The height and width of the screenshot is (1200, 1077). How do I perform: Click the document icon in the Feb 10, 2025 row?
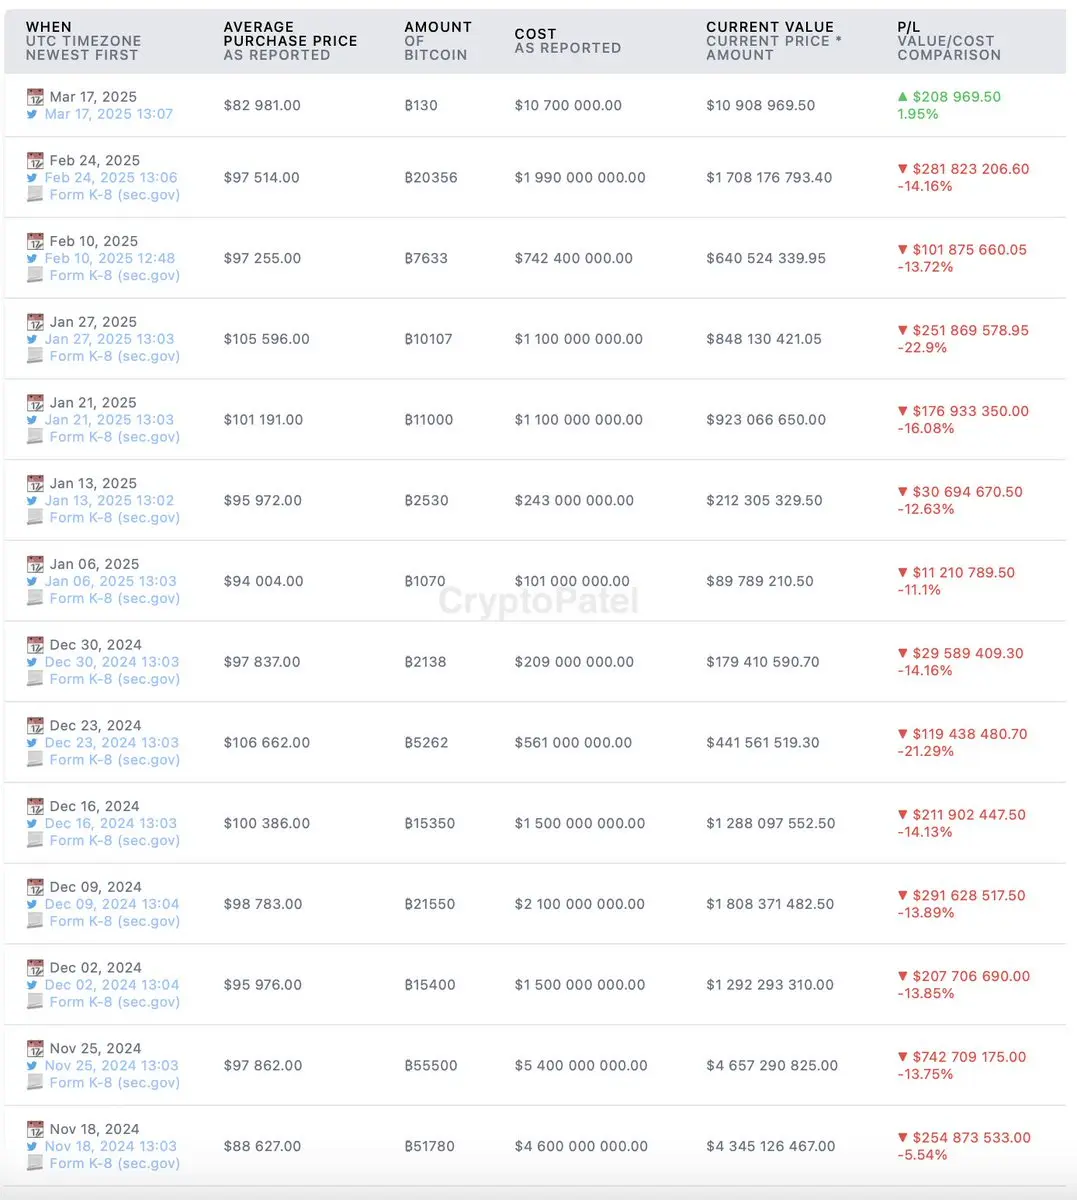point(35,275)
